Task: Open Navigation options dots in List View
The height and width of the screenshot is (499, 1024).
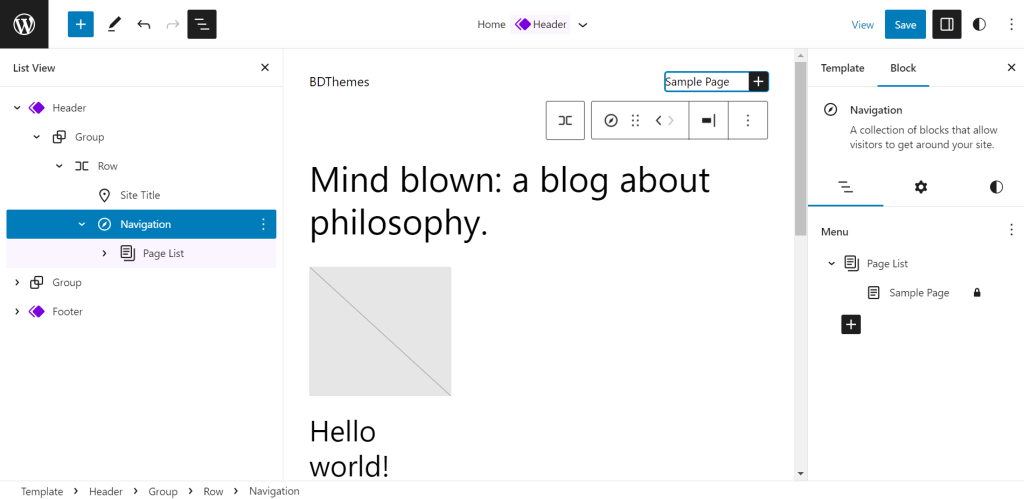Action: click(263, 224)
